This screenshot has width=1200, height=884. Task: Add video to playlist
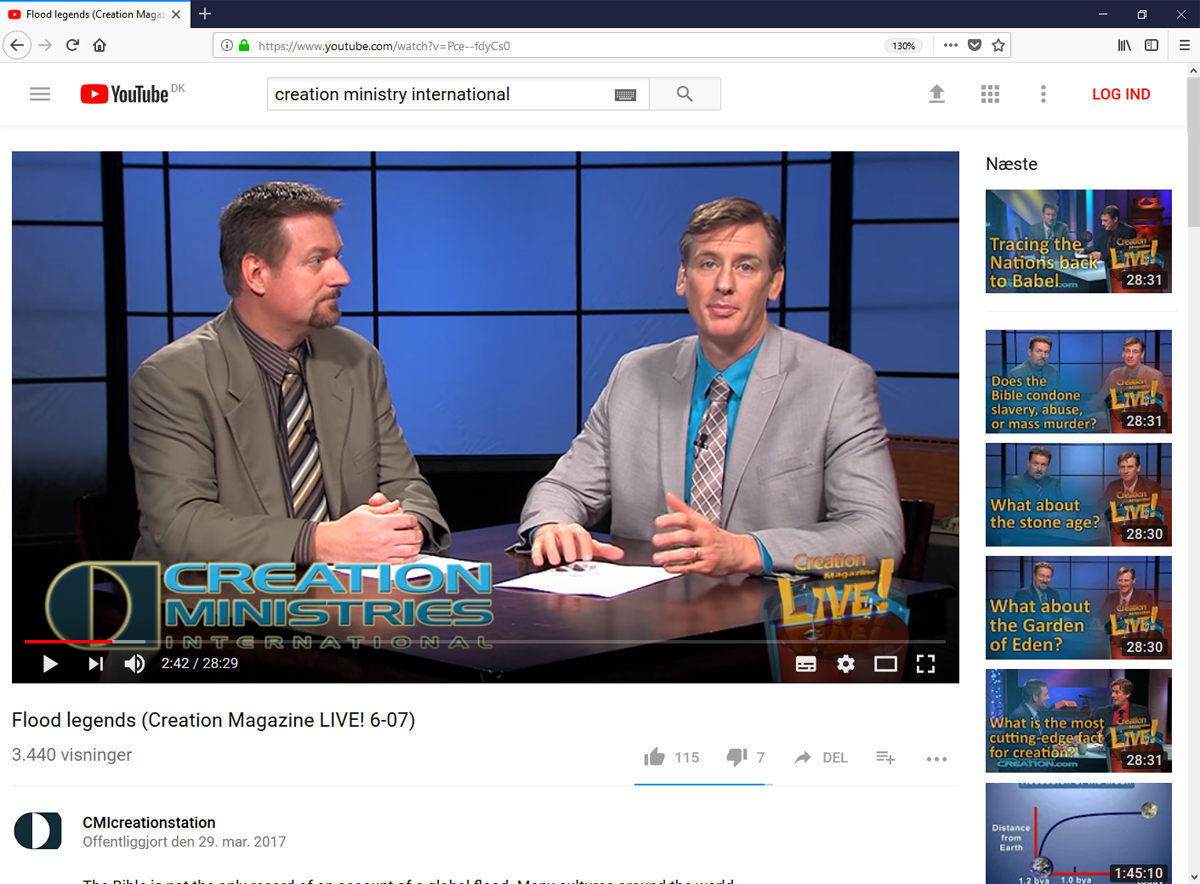coord(885,758)
